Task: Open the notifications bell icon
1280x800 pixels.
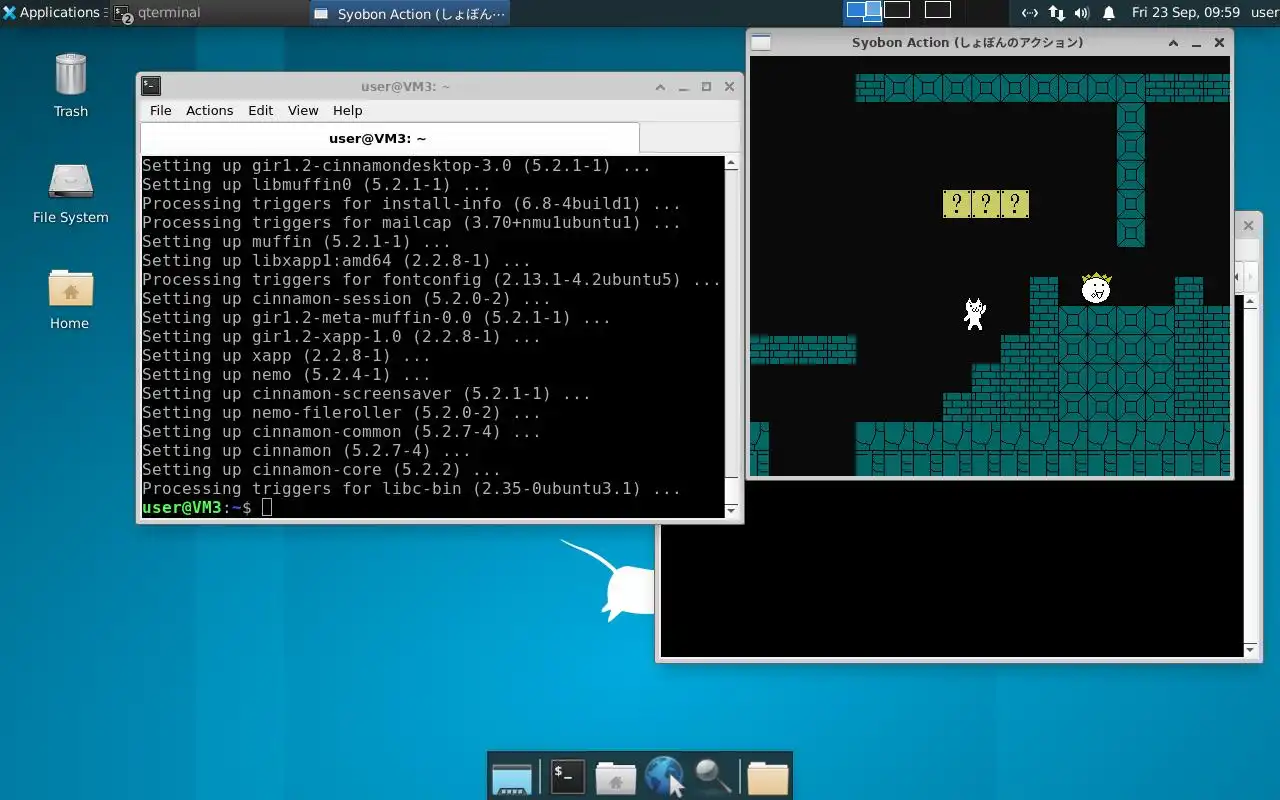Action: point(1109,13)
